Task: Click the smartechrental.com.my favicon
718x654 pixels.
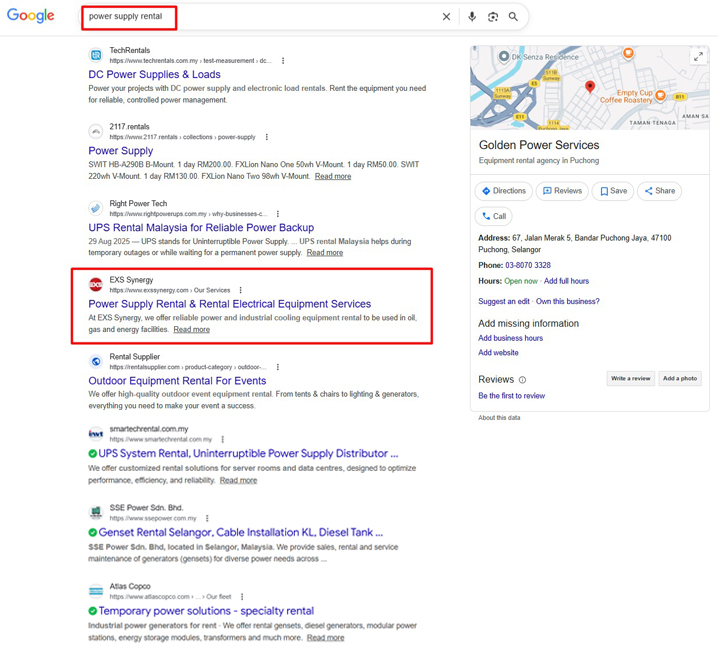Action: tap(96, 434)
